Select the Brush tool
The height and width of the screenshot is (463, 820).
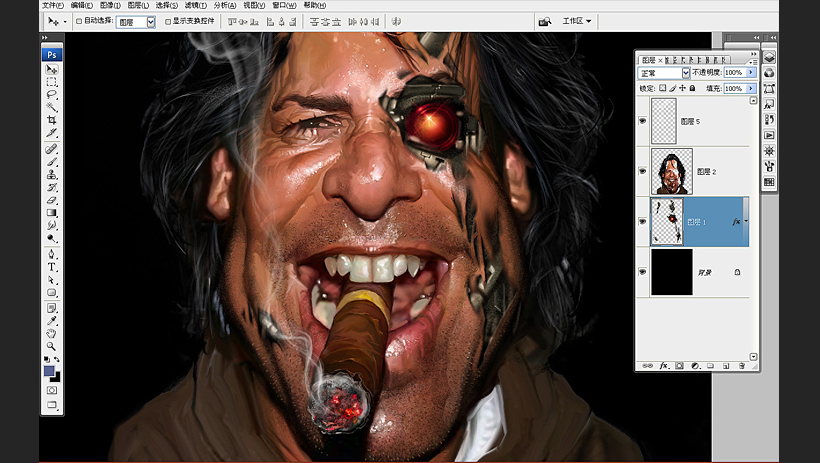(52, 162)
